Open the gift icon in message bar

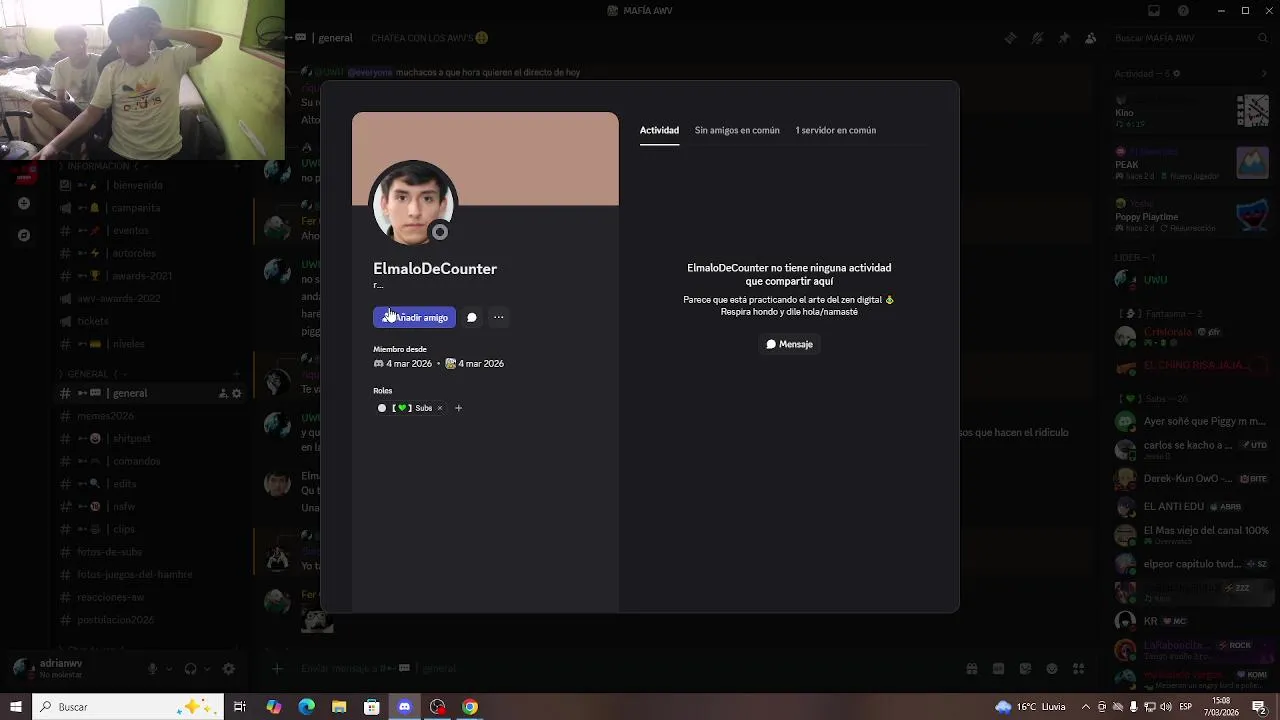point(971,669)
